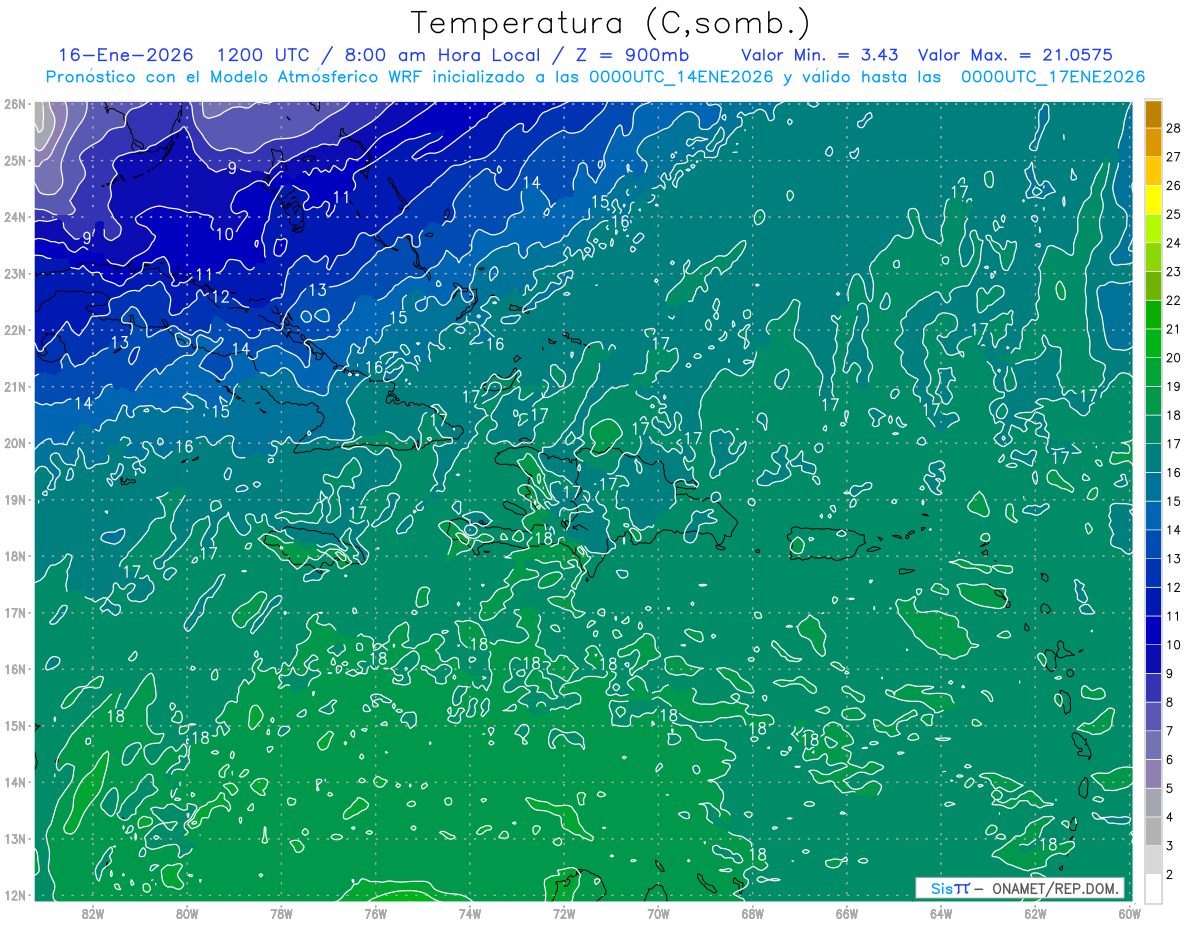Click the '19N' latitude axis label
The width and height of the screenshot is (1200, 927).
point(15,500)
